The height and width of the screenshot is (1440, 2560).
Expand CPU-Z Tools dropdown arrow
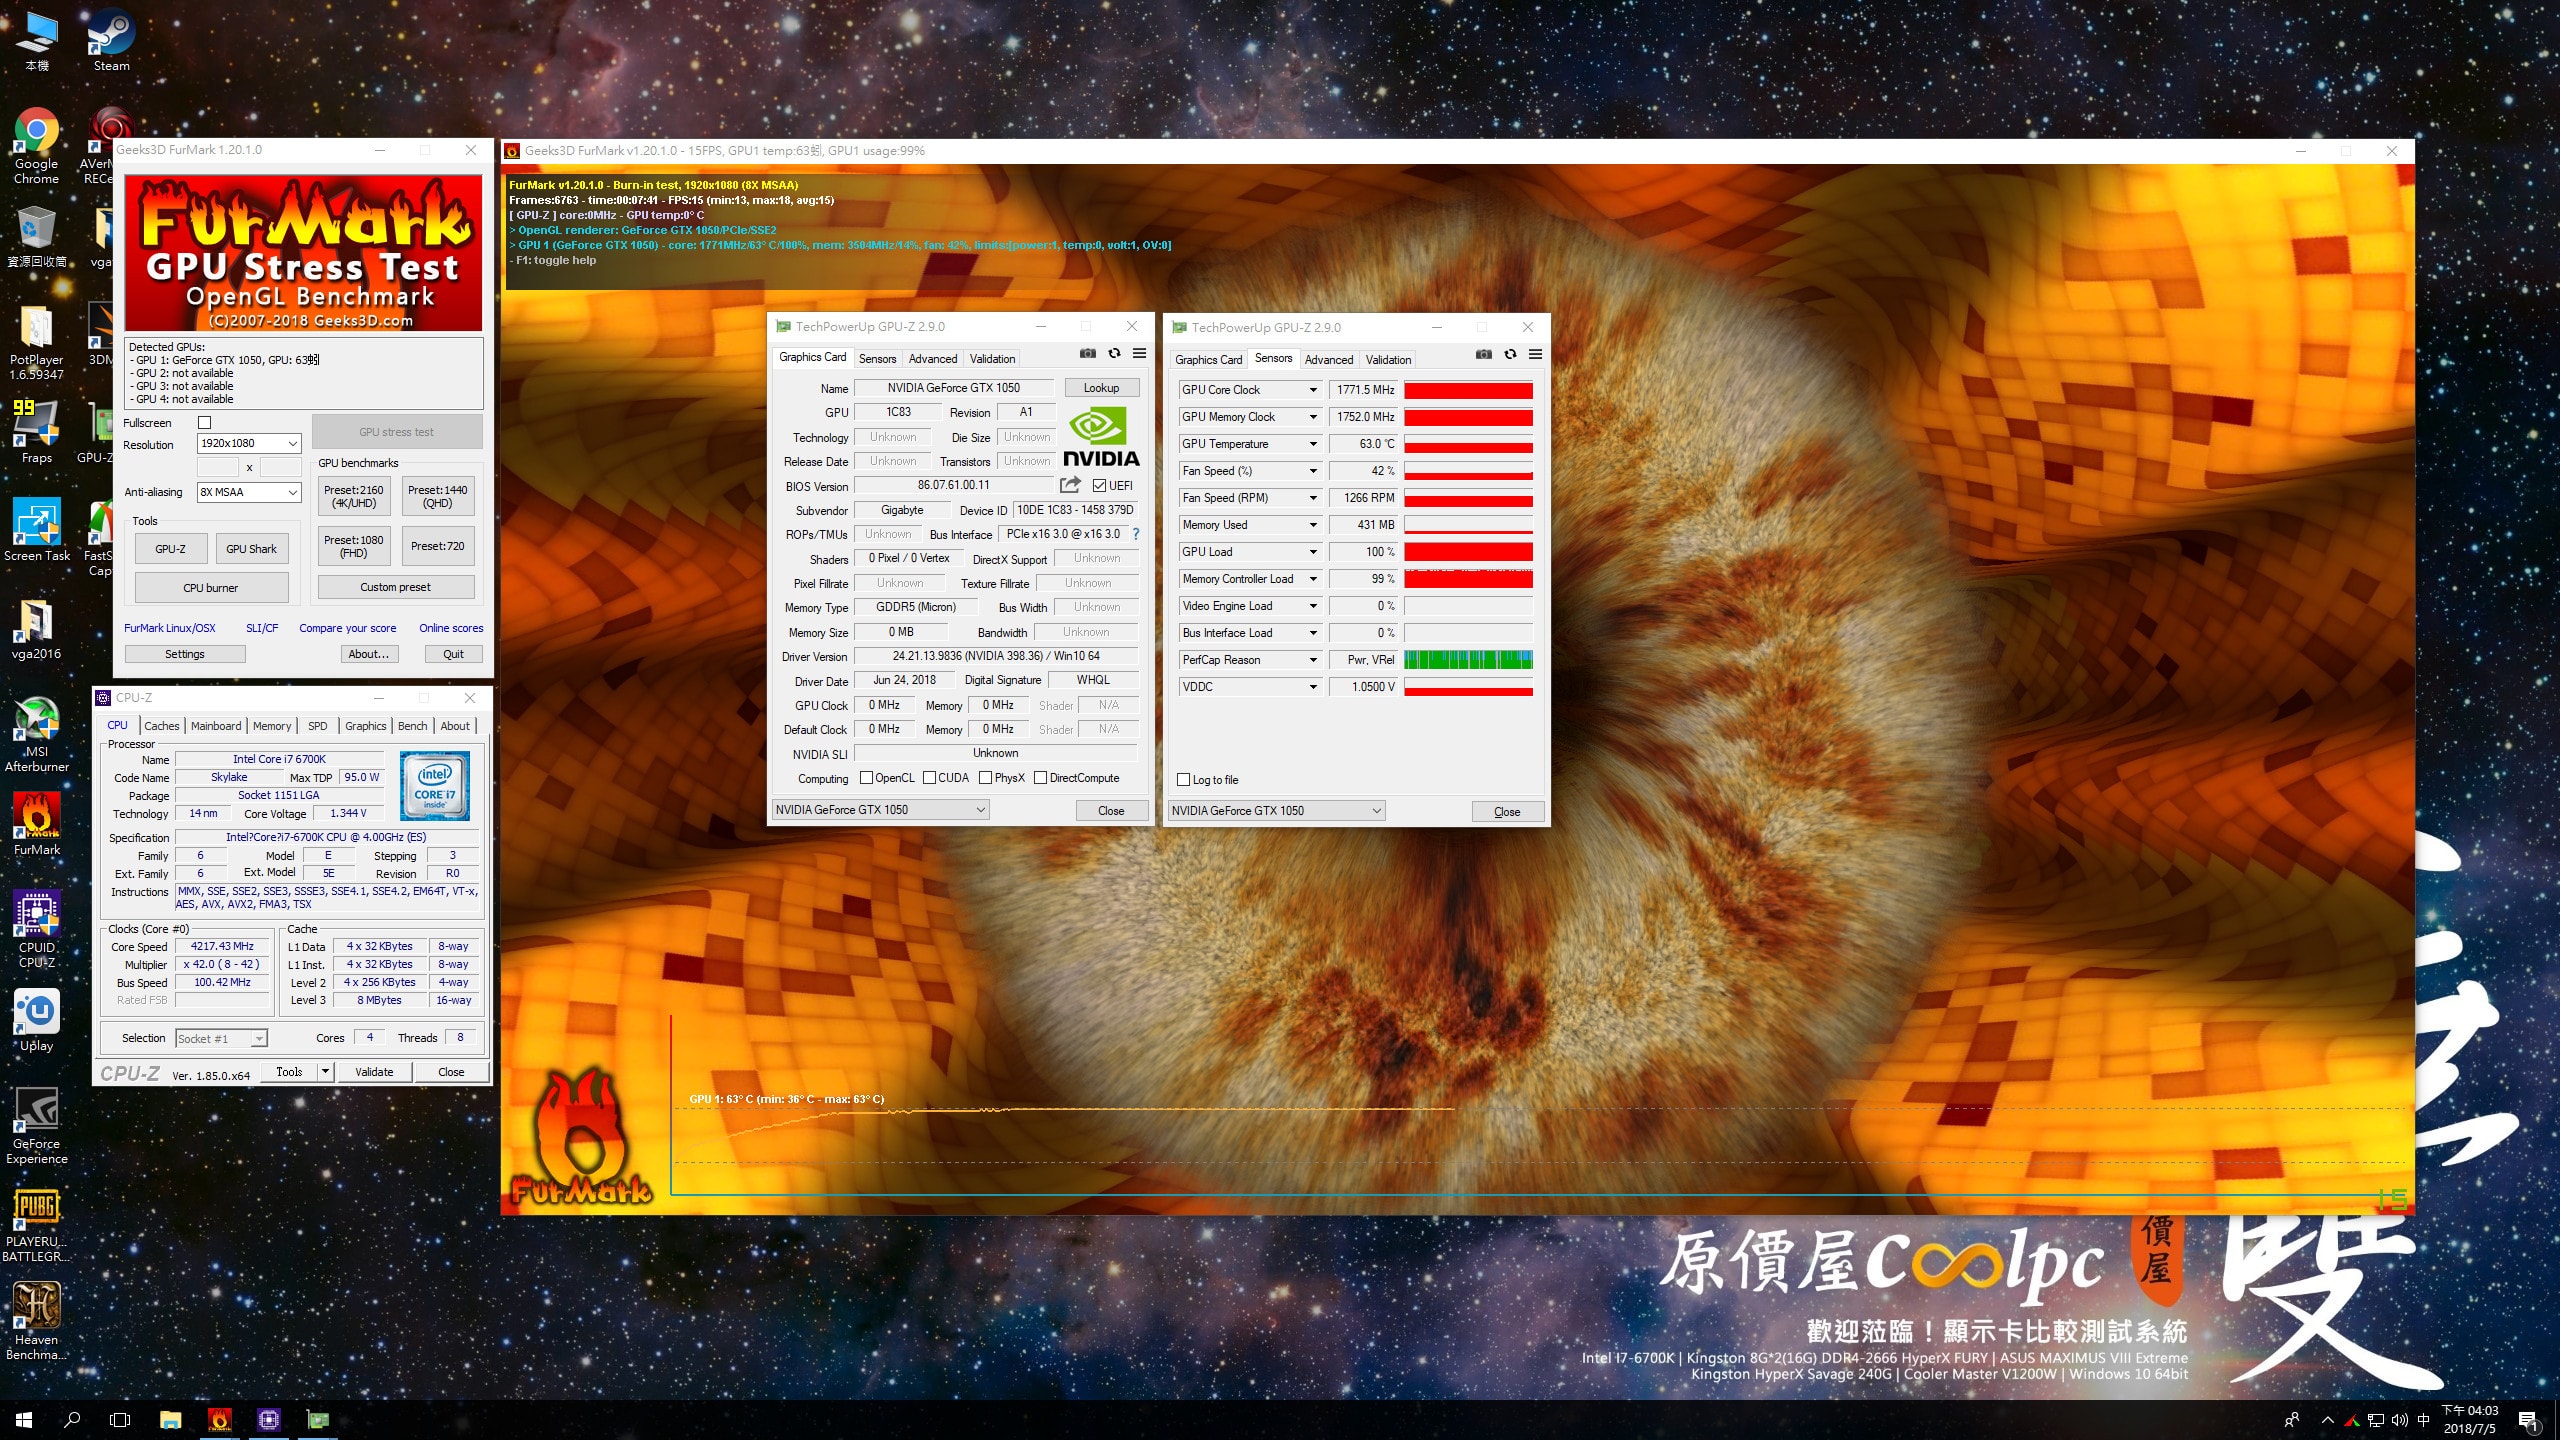pos(325,1071)
